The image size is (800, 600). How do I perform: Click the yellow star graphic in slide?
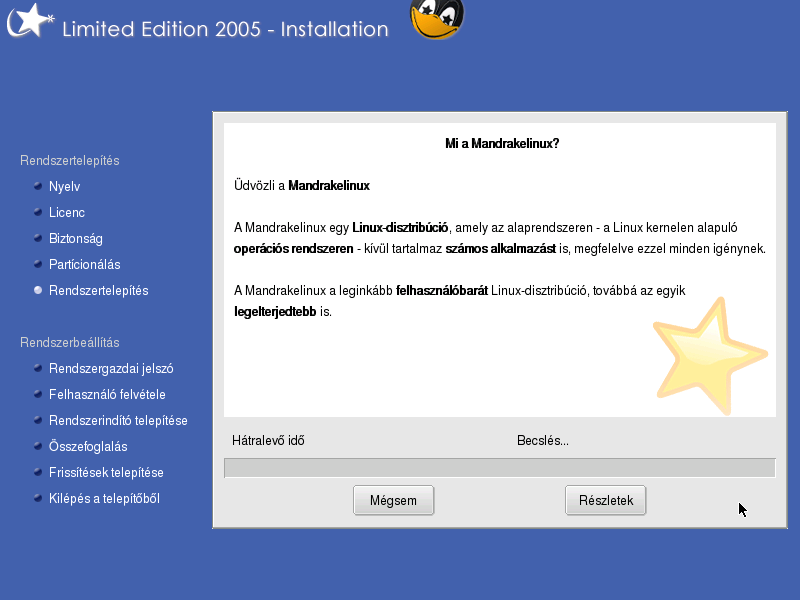point(710,356)
